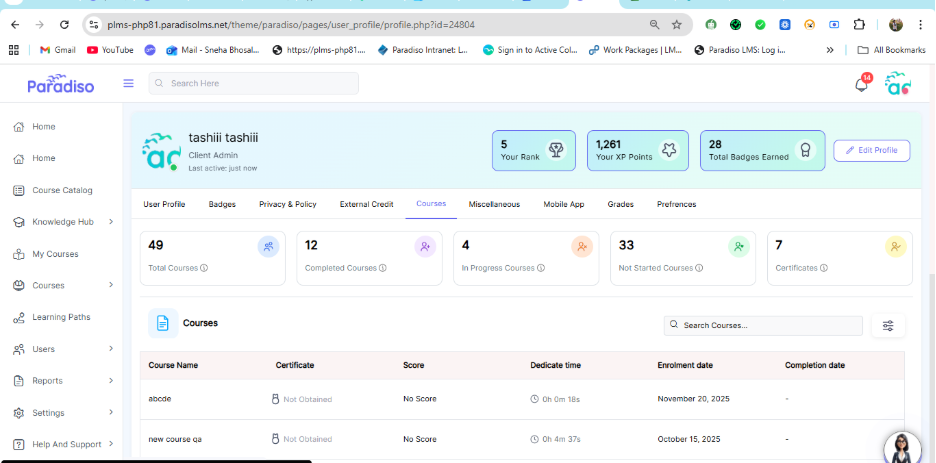Bookmark this page with the star icon
936x463 pixels.
677,24
